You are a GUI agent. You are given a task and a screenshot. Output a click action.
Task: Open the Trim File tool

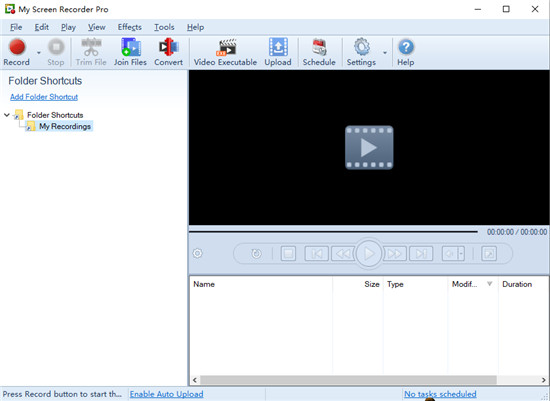tap(91, 52)
